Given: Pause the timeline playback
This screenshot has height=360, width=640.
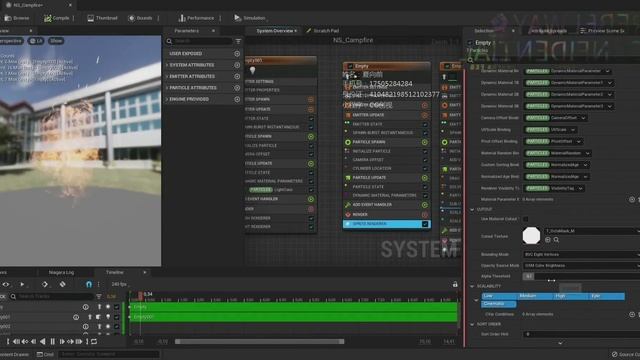Looking at the screenshot, I should coord(52,341).
